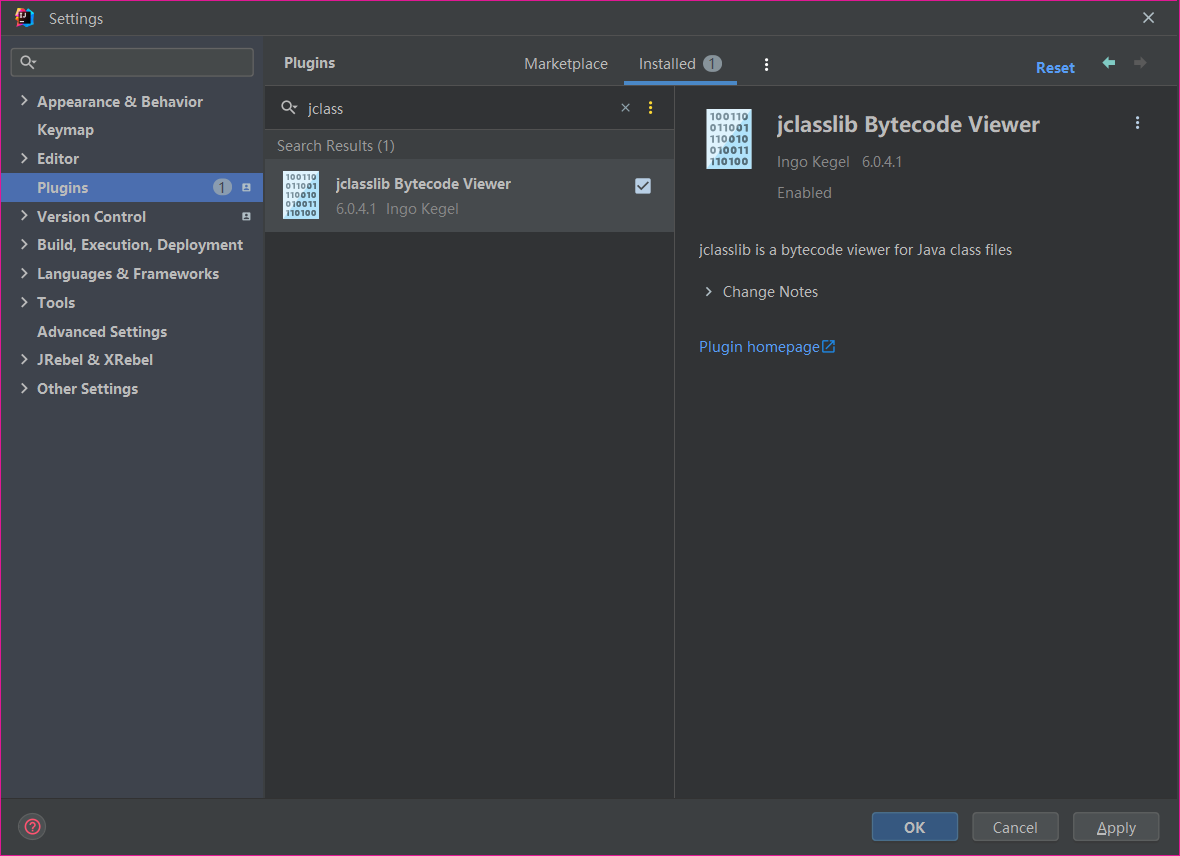Screen dimensions: 1180x856
Task: Click the external link icon after Plugin homepage
Action: 829,346
